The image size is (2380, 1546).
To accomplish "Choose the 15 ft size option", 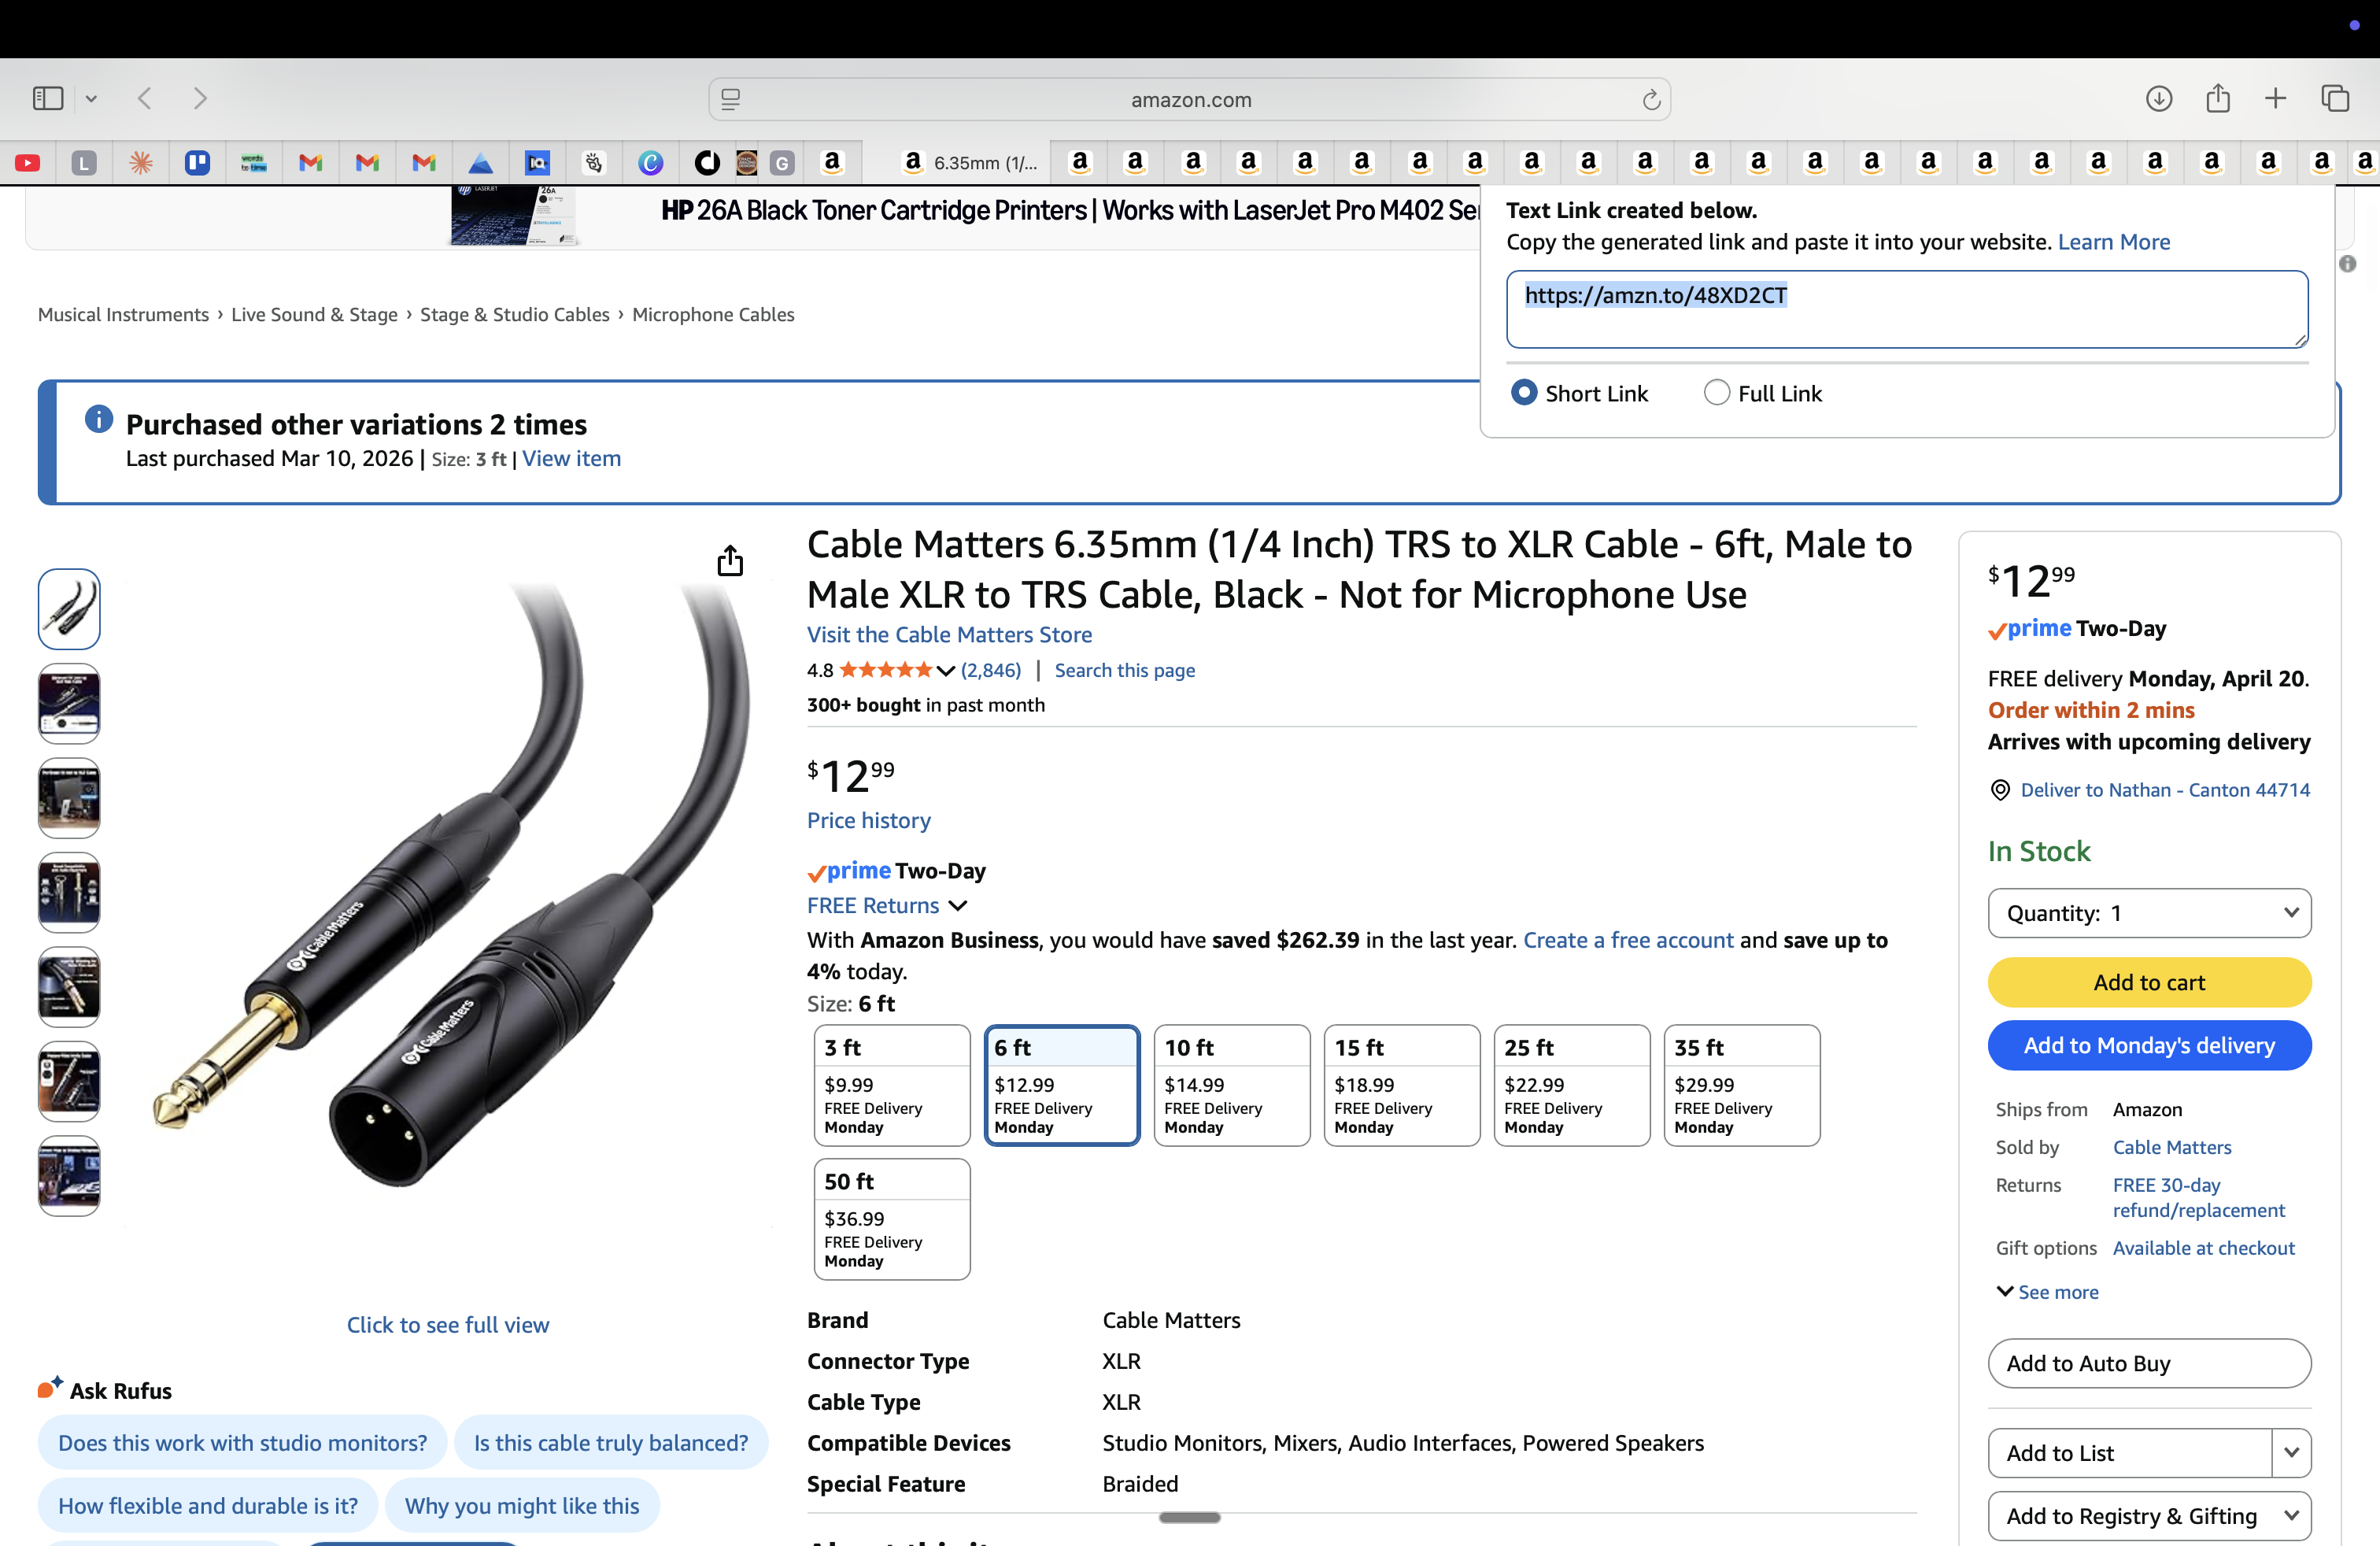I will click(1401, 1085).
